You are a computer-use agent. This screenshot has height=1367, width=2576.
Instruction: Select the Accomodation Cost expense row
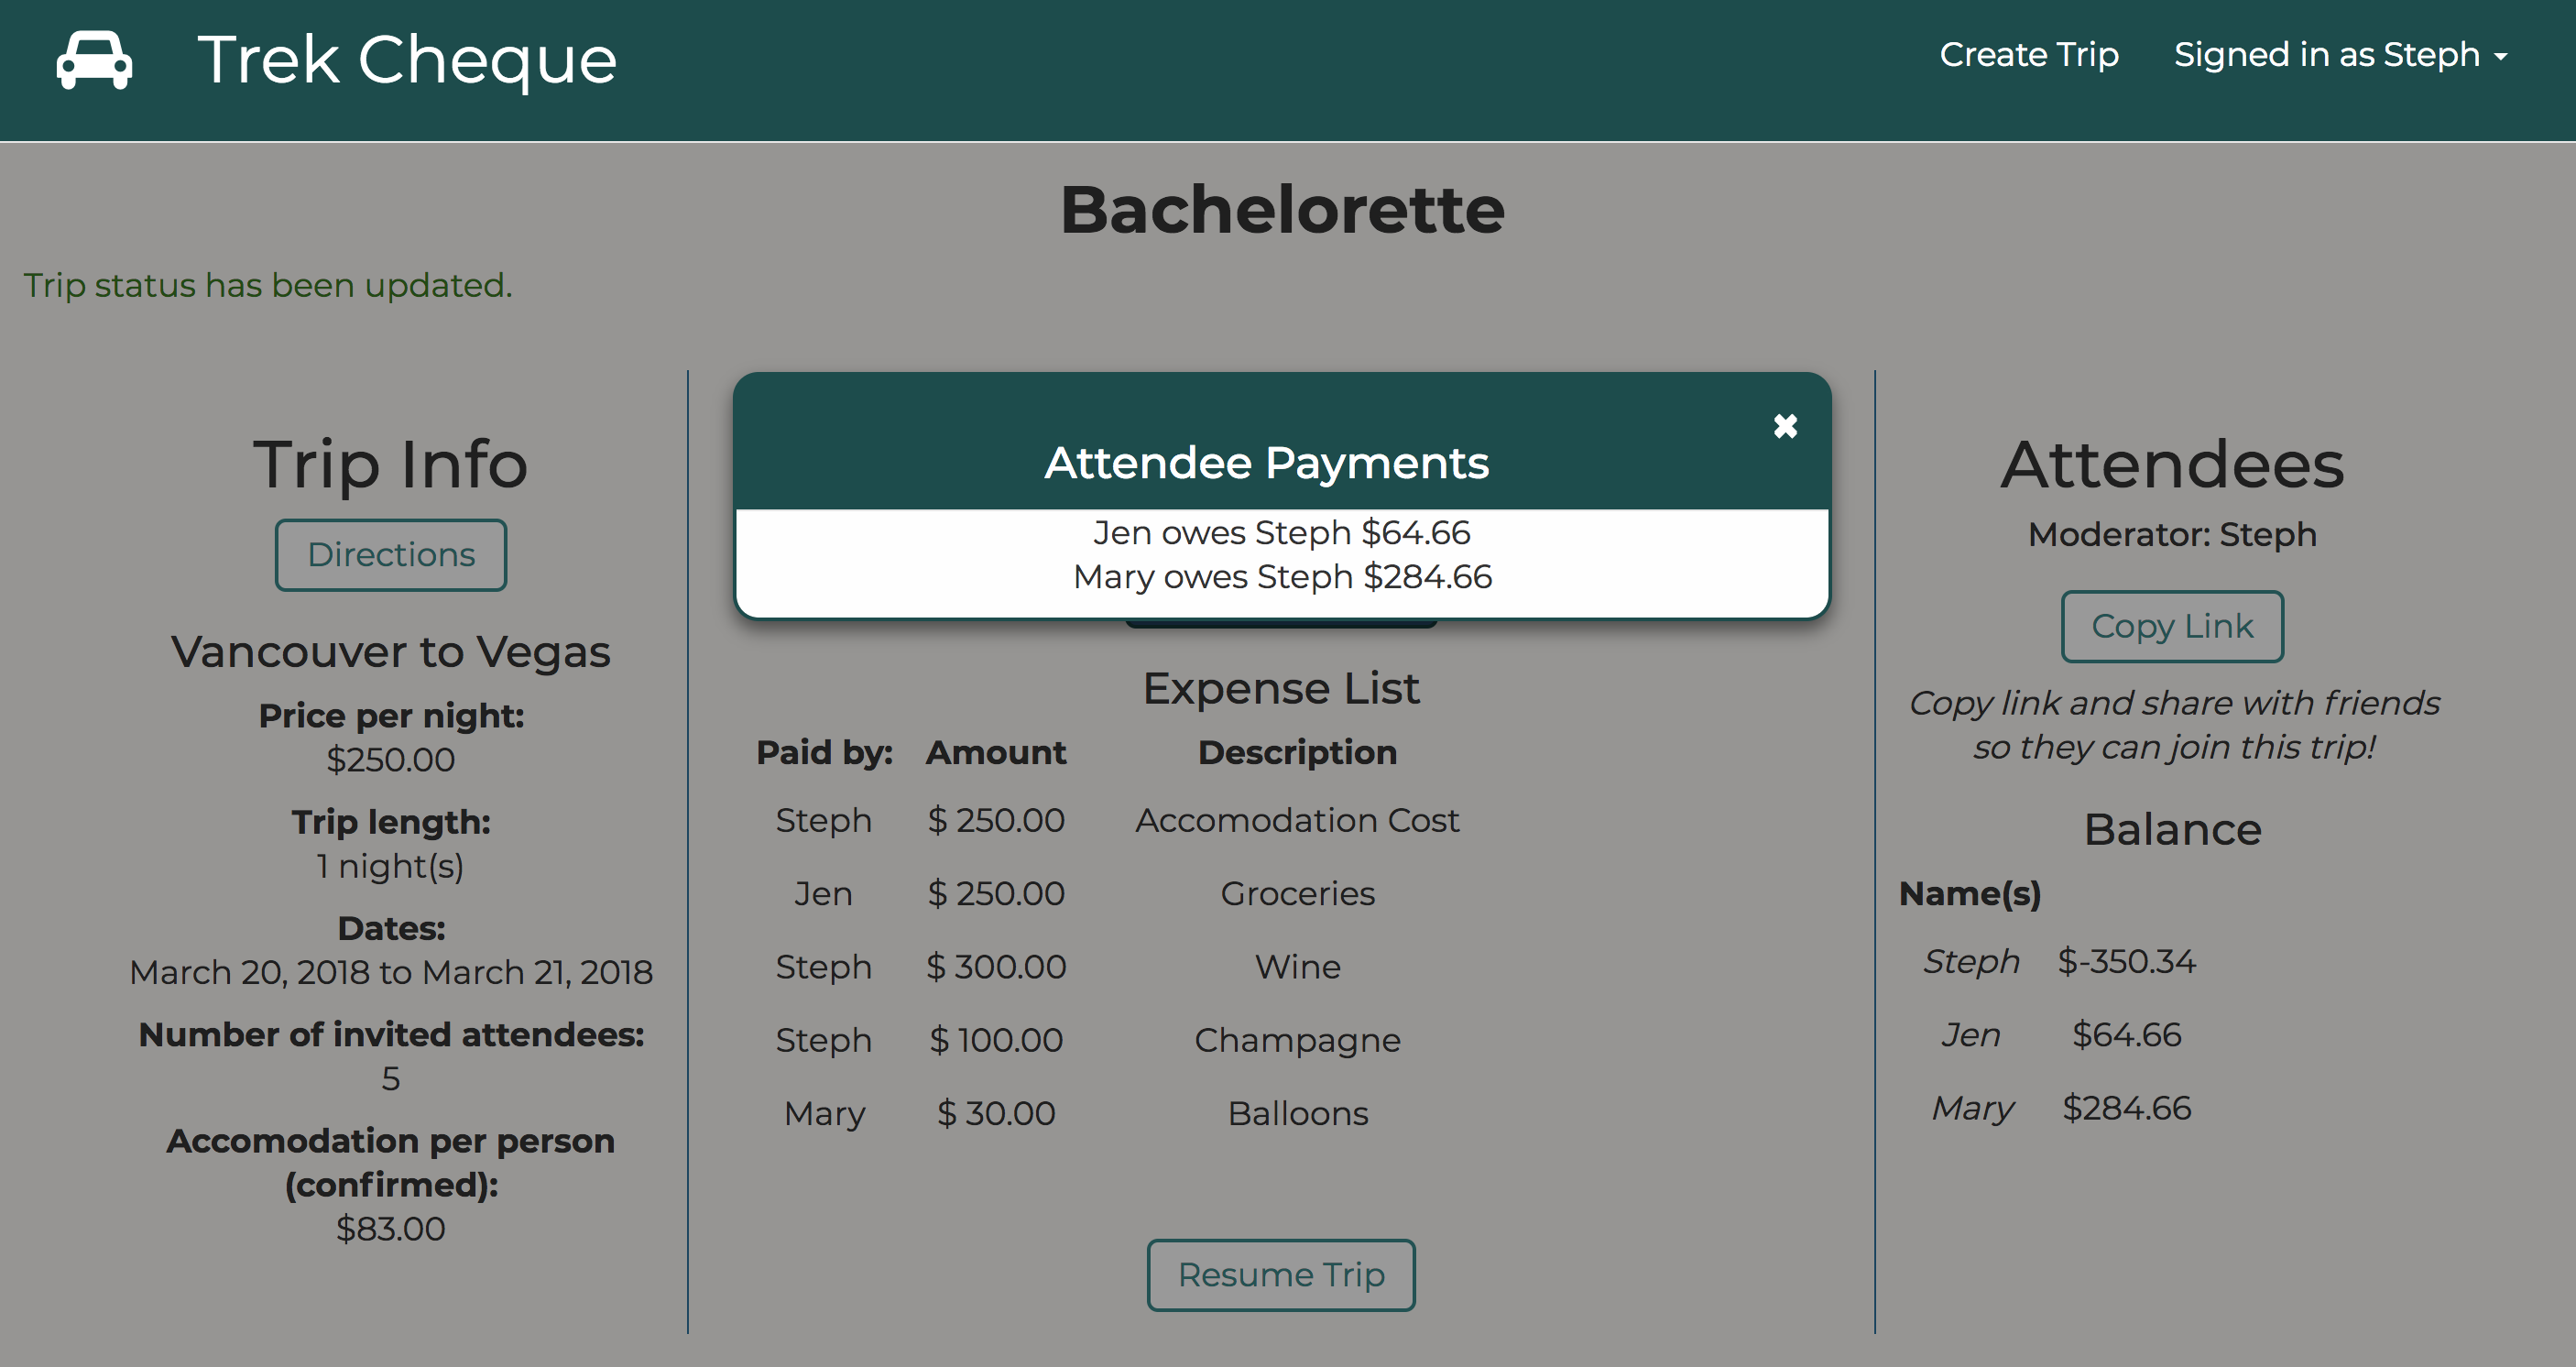click(1296, 820)
